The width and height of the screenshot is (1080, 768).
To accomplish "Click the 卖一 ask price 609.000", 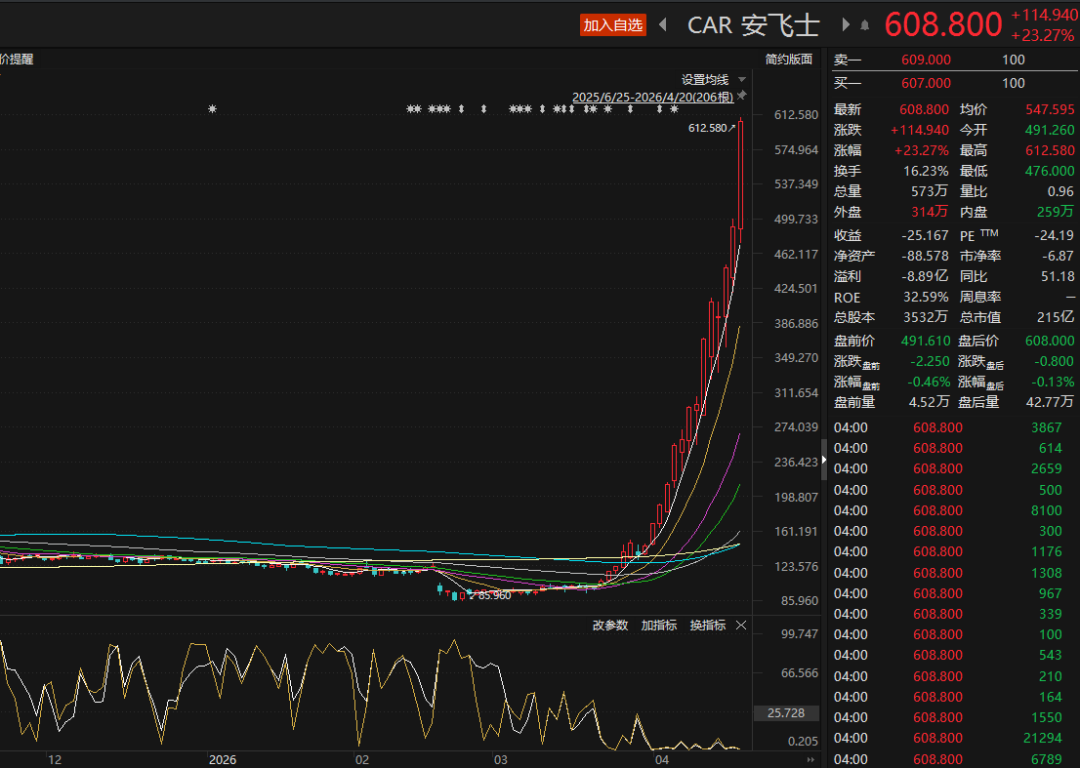I will pyautogui.click(x=925, y=60).
